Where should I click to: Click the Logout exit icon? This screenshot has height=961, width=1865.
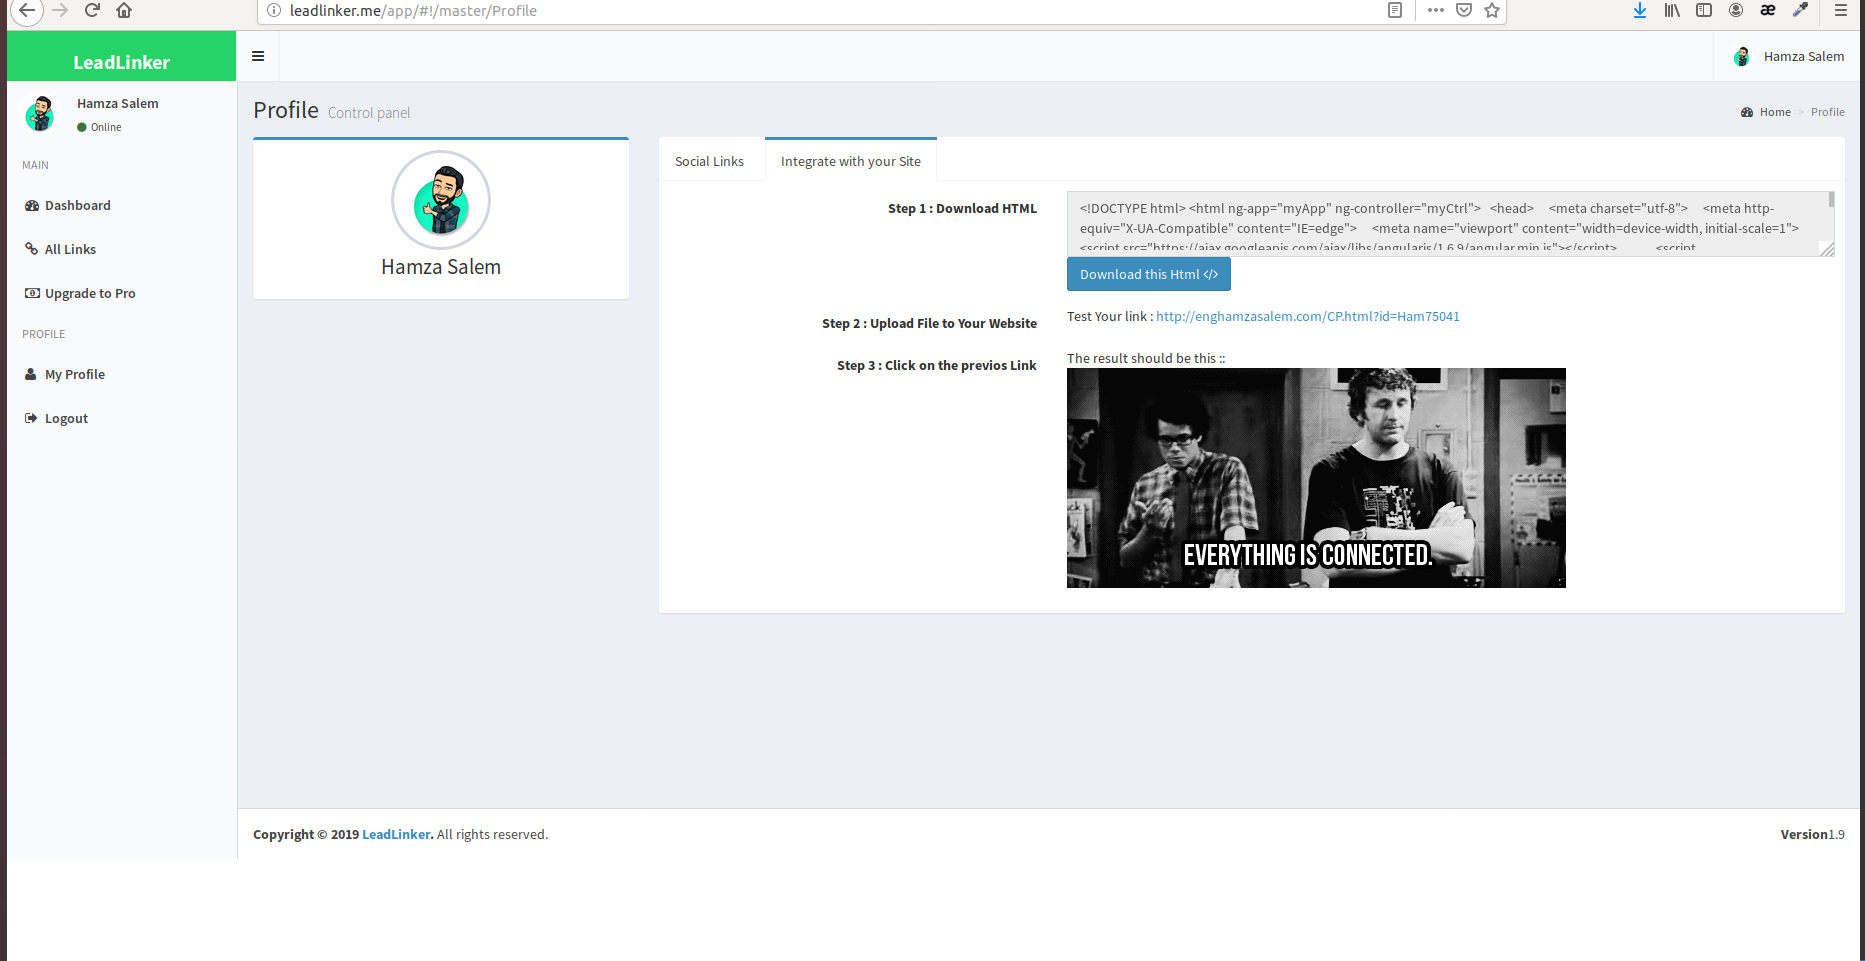31,418
